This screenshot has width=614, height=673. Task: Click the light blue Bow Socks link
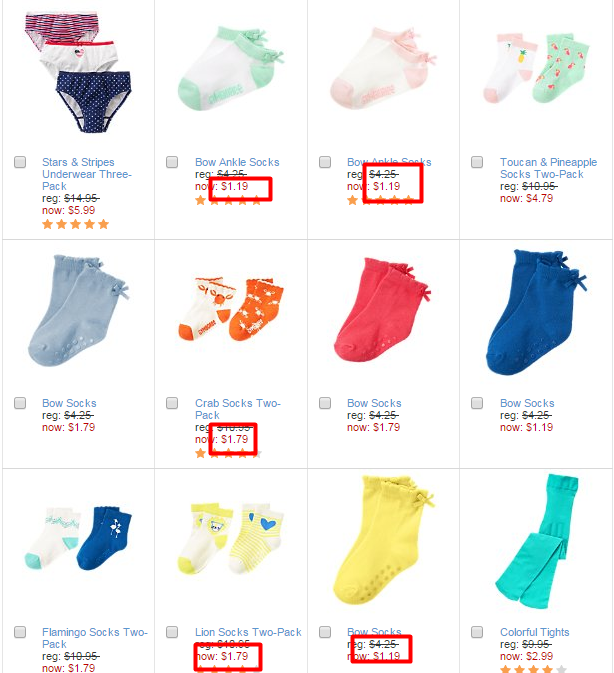pyautogui.click(x=69, y=403)
